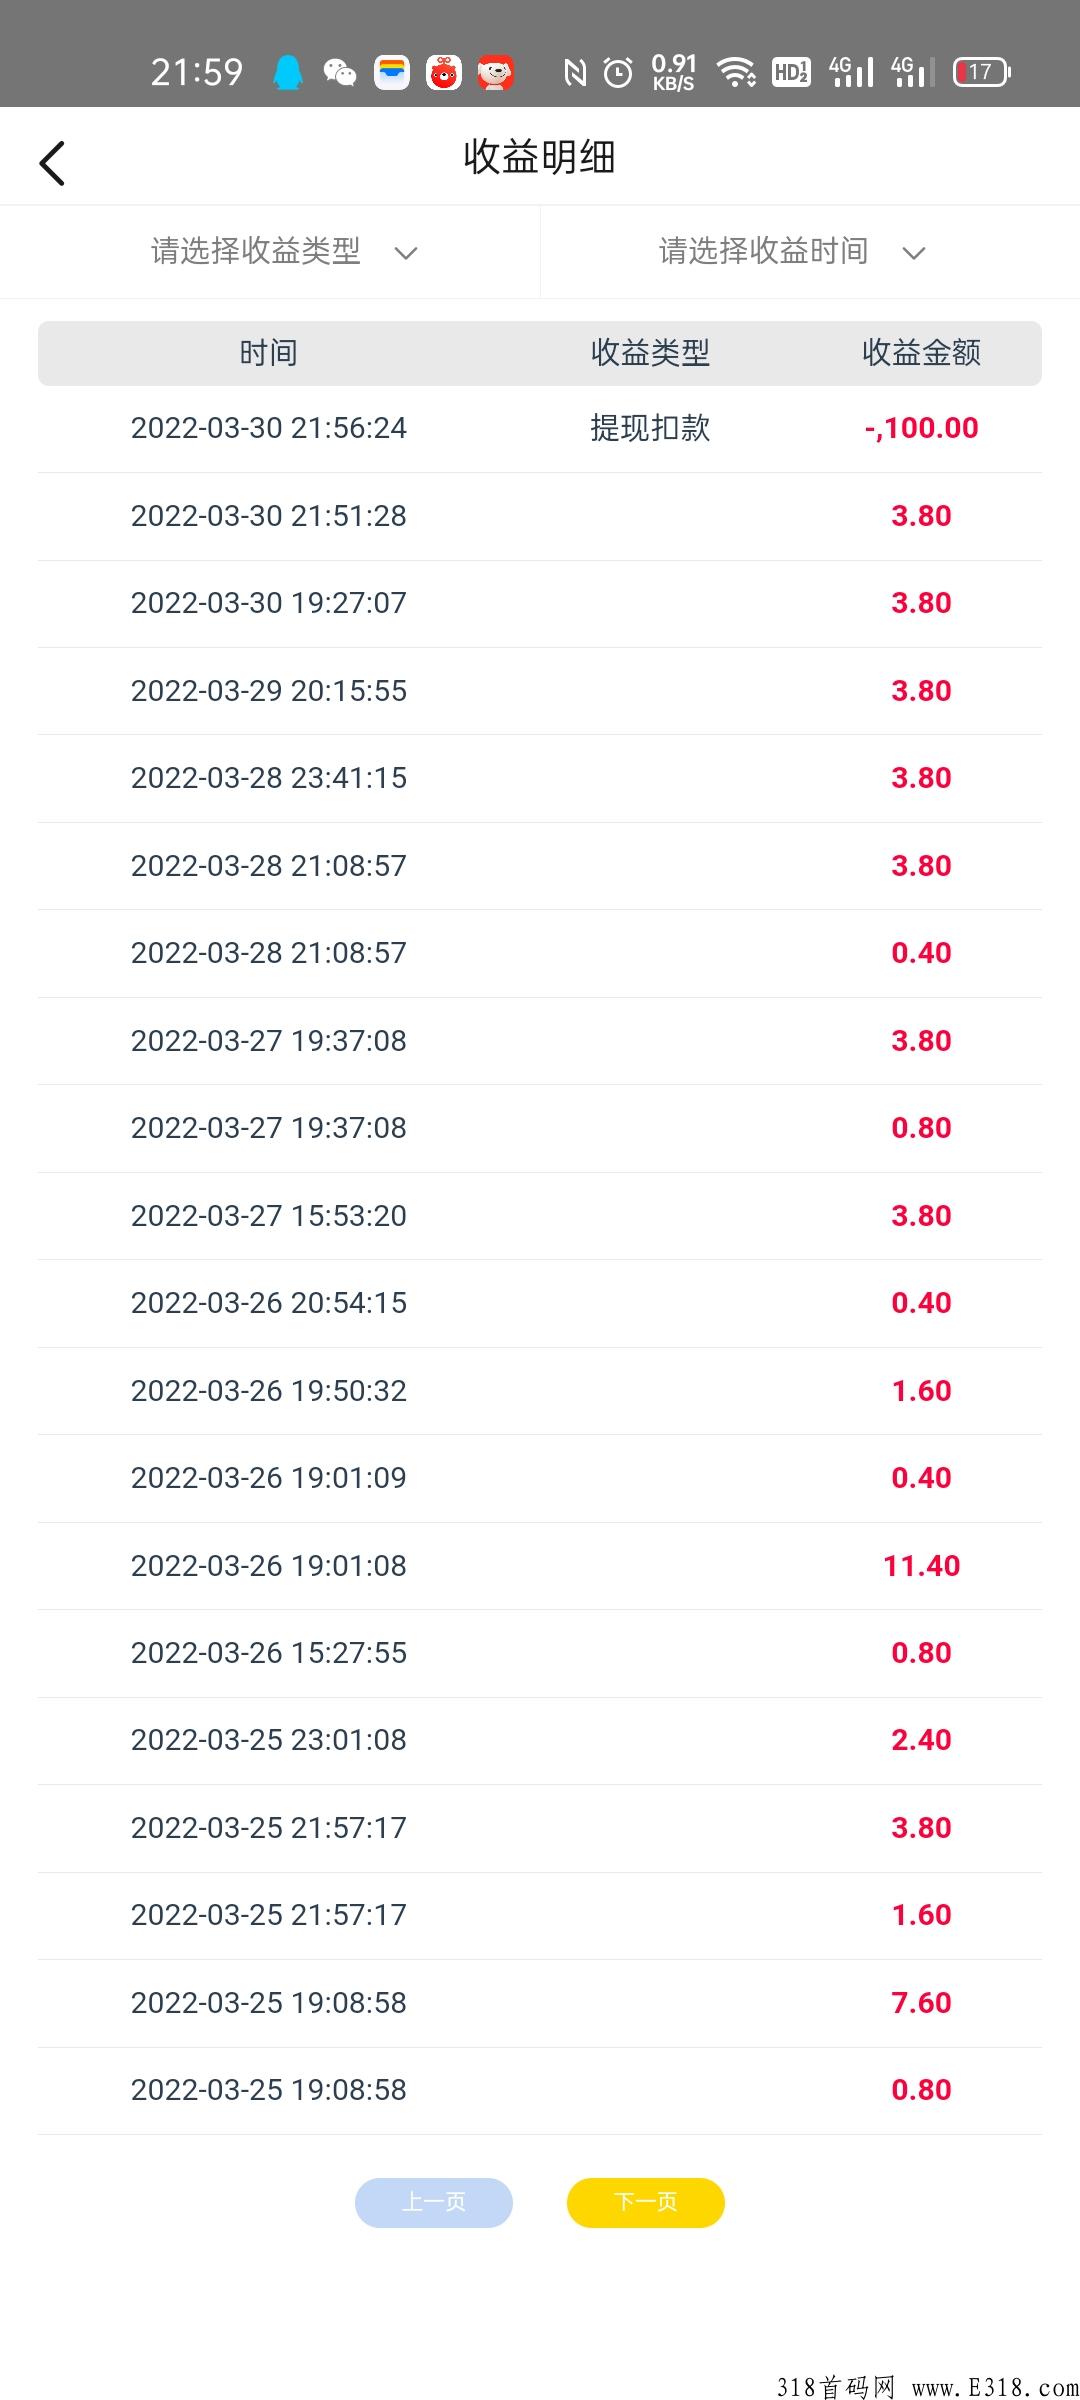
Task: Expand the chevron beside 请选择收益时间
Action: pos(914,253)
